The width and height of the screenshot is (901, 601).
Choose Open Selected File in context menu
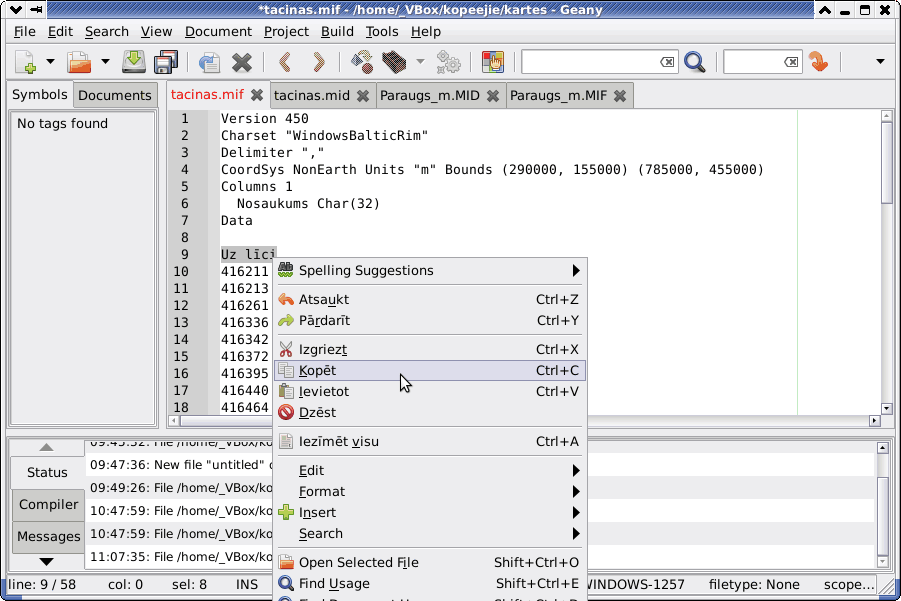pyautogui.click(x=430, y=563)
